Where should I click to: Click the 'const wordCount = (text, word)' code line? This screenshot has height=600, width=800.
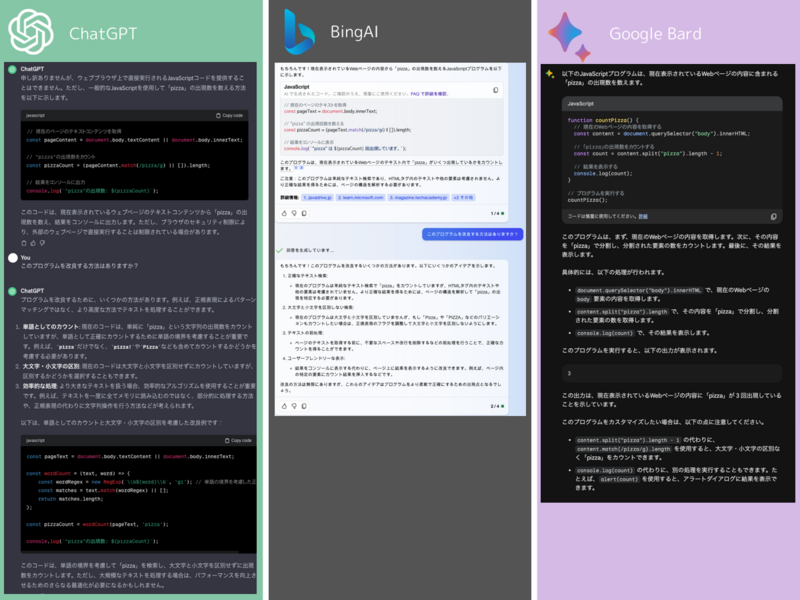pos(78,473)
